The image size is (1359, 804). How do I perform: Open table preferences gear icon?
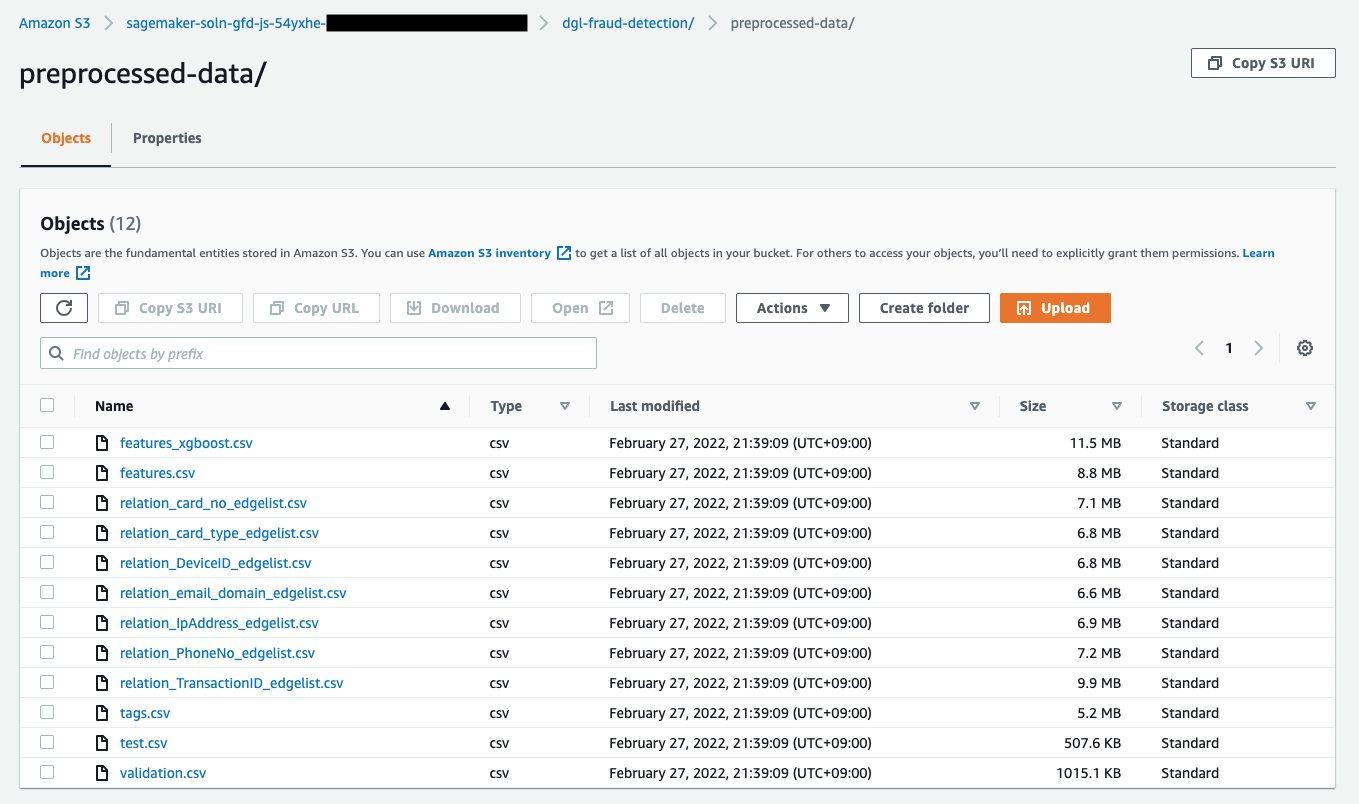tap(1305, 348)
